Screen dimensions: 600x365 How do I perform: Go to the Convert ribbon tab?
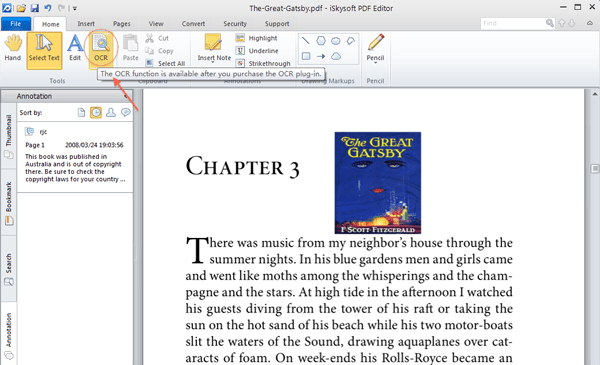click(x=193, y=24)
